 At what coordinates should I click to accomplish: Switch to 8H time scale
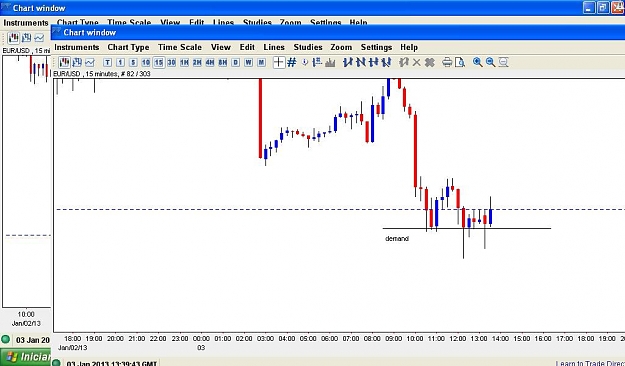pos(222,62)
